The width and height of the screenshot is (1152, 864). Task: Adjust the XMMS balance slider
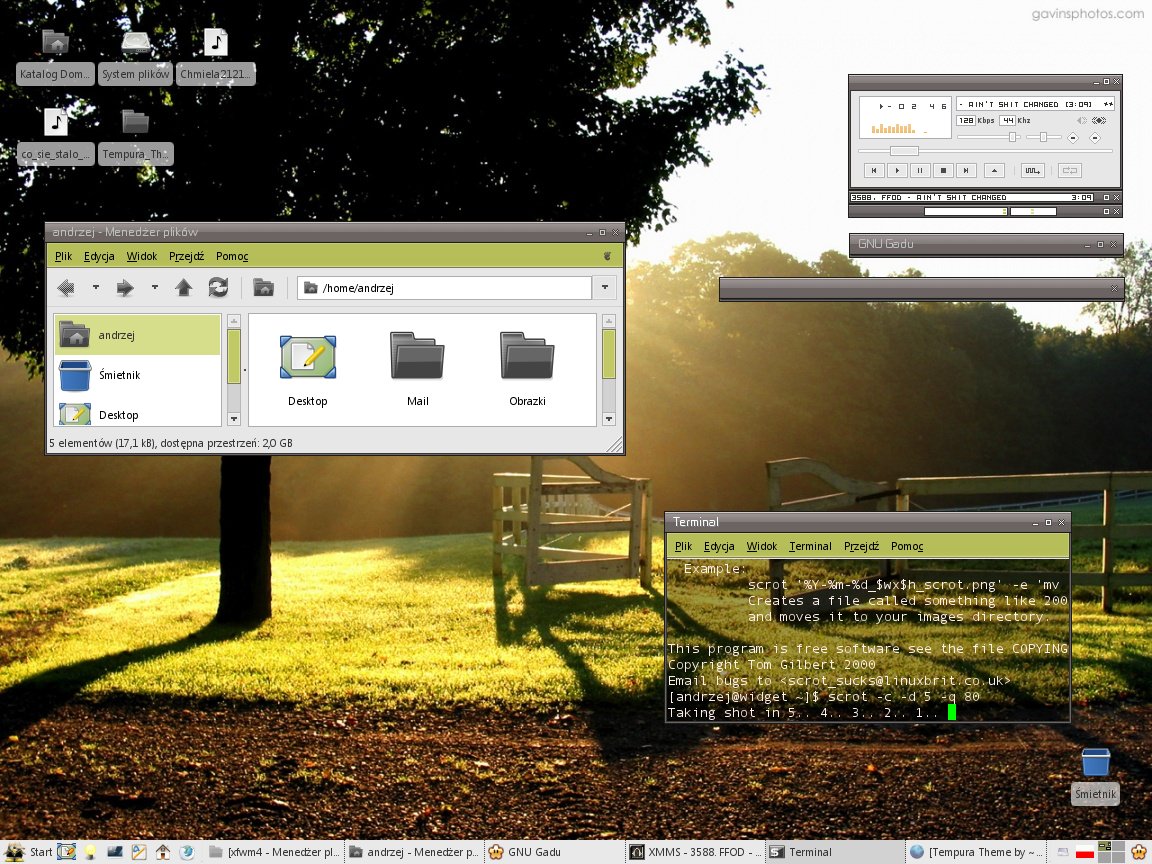(x=1043, y=137)
